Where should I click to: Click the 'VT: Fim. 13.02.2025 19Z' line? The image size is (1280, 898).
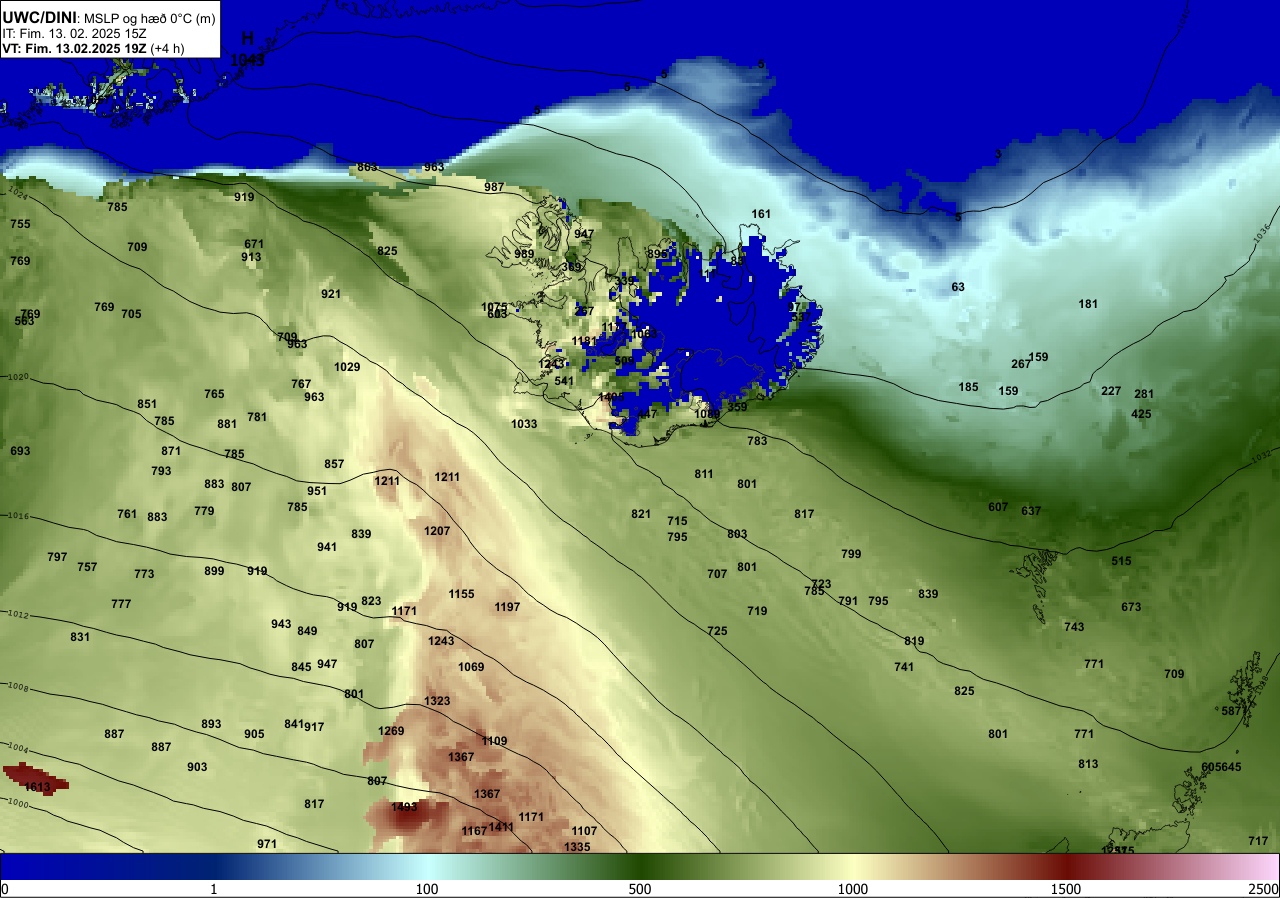point(75,48)
